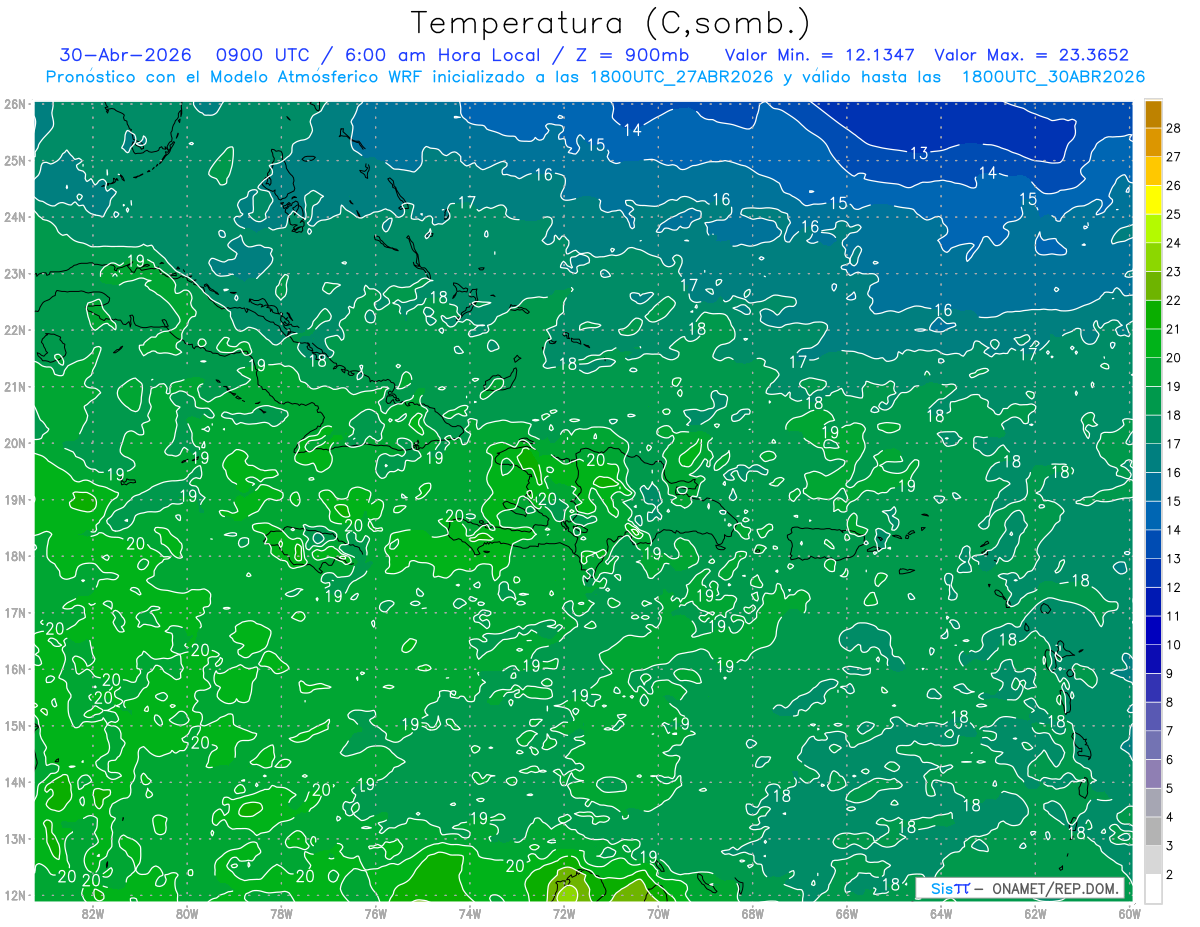
Task: Choose the dark blue legend swatch between 11 and 12
Action: (x=1153, y=601)
